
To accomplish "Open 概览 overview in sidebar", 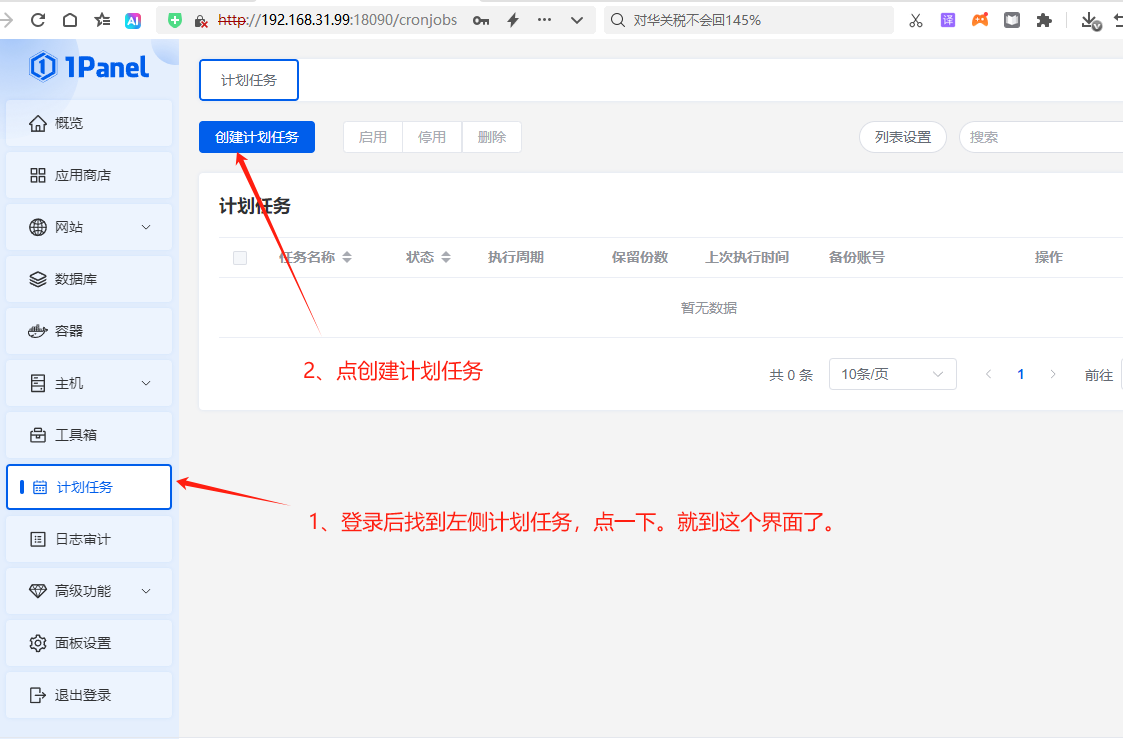I will point(89,123).
